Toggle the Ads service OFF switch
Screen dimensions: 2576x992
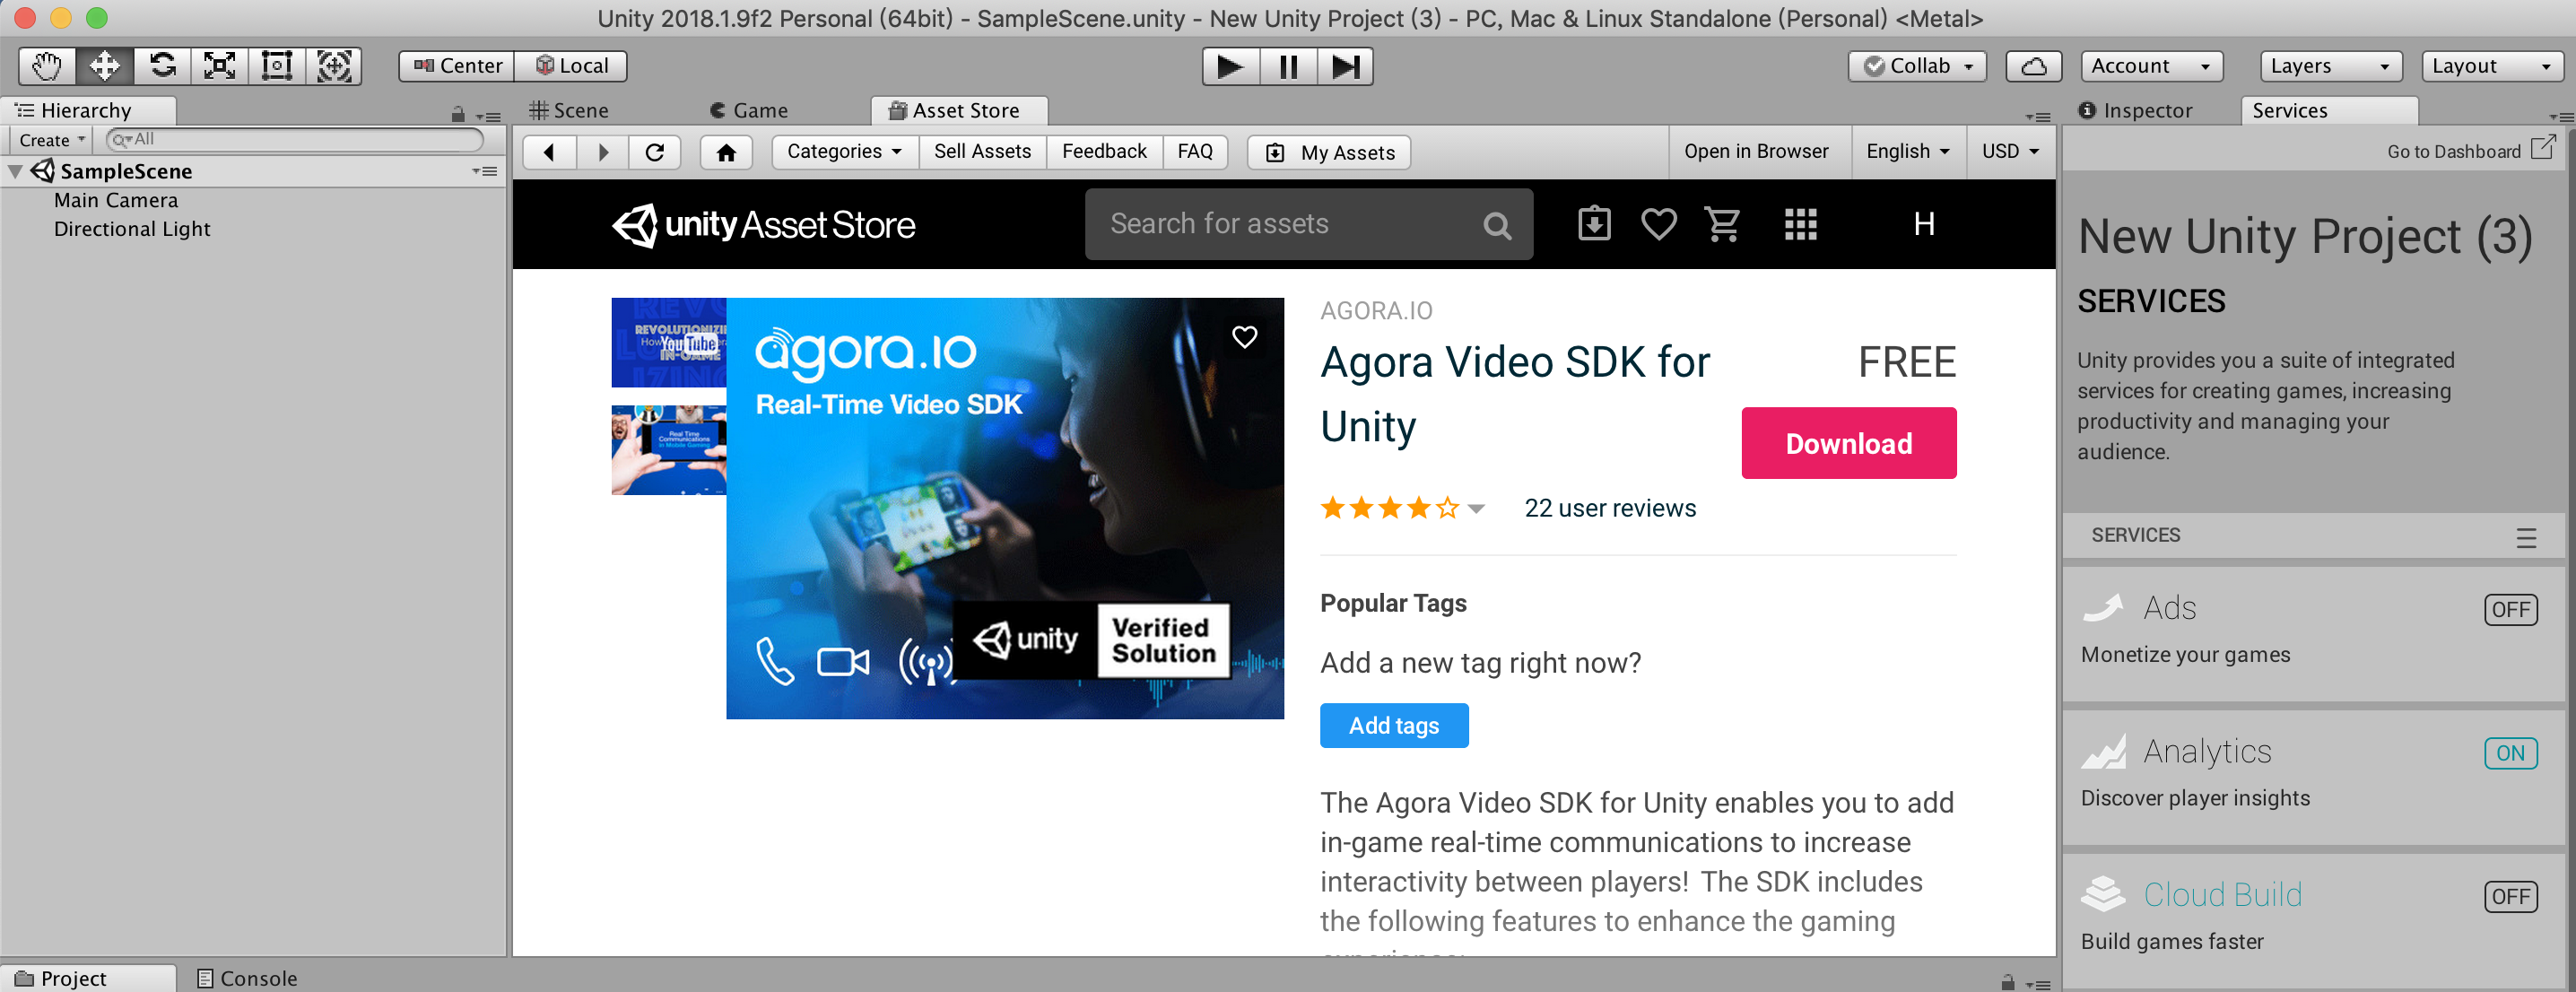coord(2510,609)
